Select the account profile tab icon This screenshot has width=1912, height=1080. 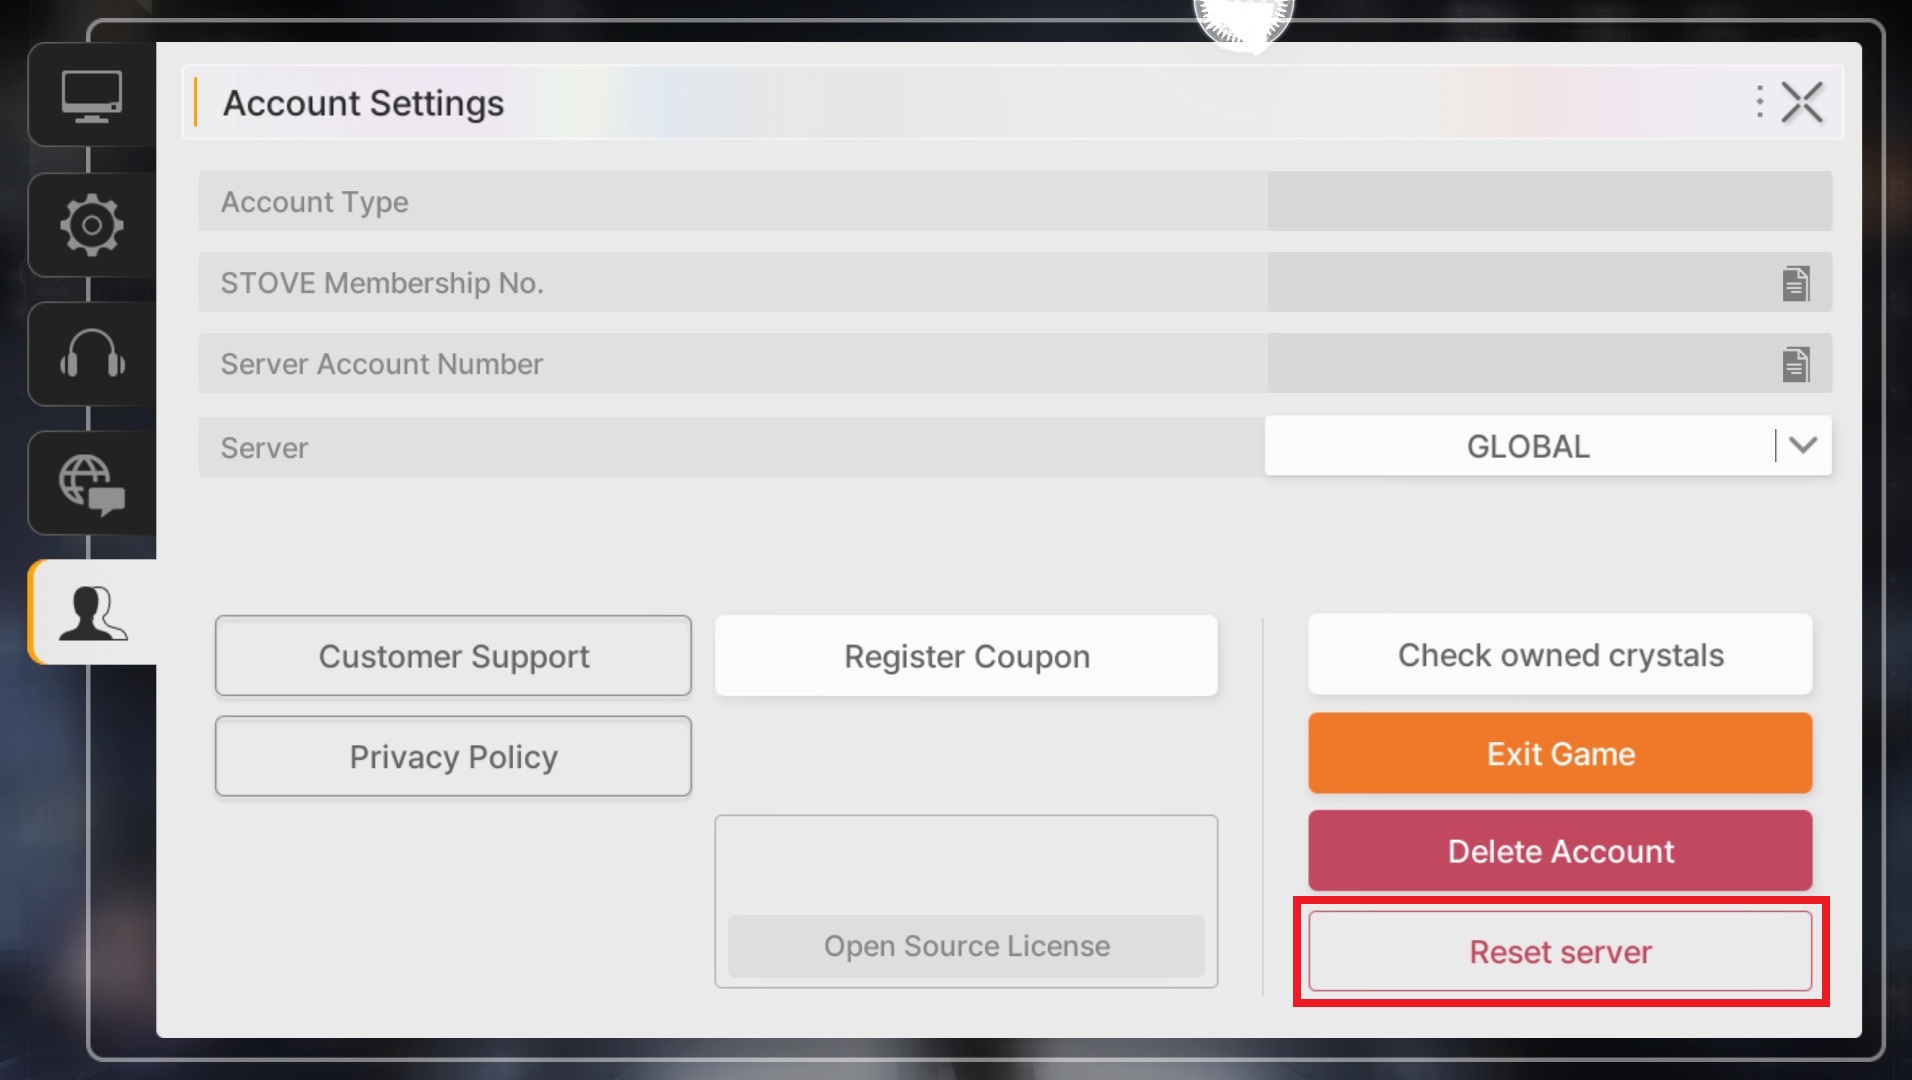click(93, 612)
